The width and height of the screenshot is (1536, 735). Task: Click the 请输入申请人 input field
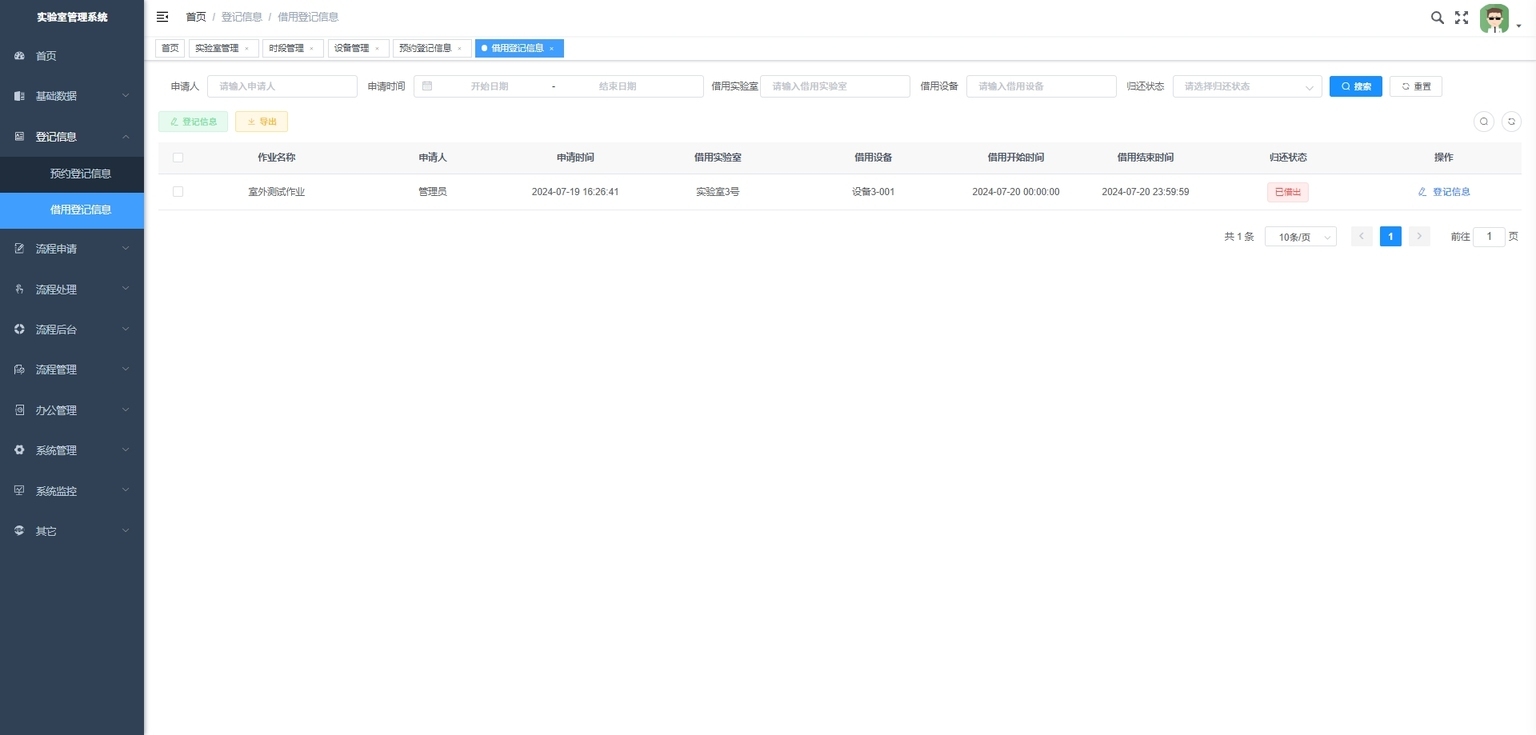coord(282,86)
